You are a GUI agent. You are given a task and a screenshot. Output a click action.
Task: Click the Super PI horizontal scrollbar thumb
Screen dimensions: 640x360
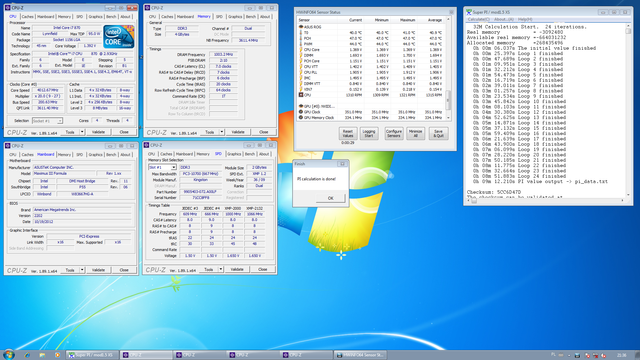pyautogui.click(x=473, y=200)
